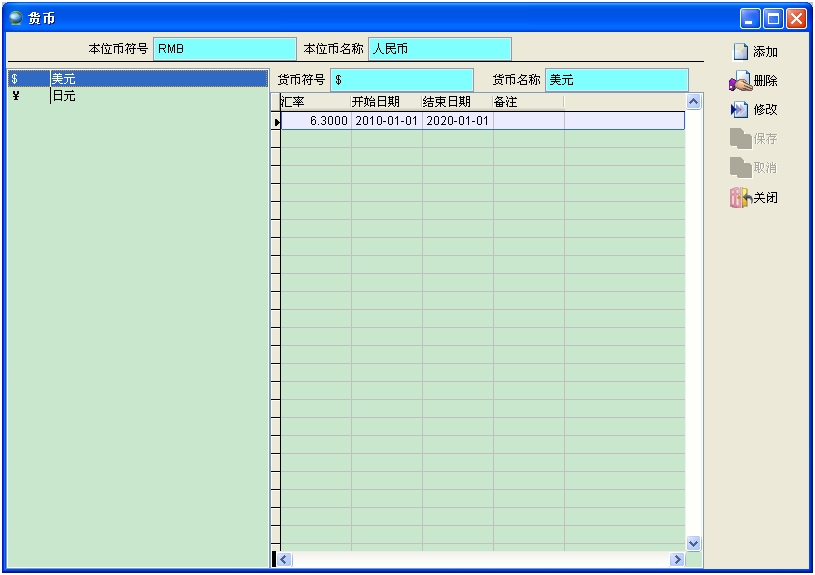Click the grid's vertical scrollbar down arrow
Viewport: 815px width, 575px height.
[694, 543]
